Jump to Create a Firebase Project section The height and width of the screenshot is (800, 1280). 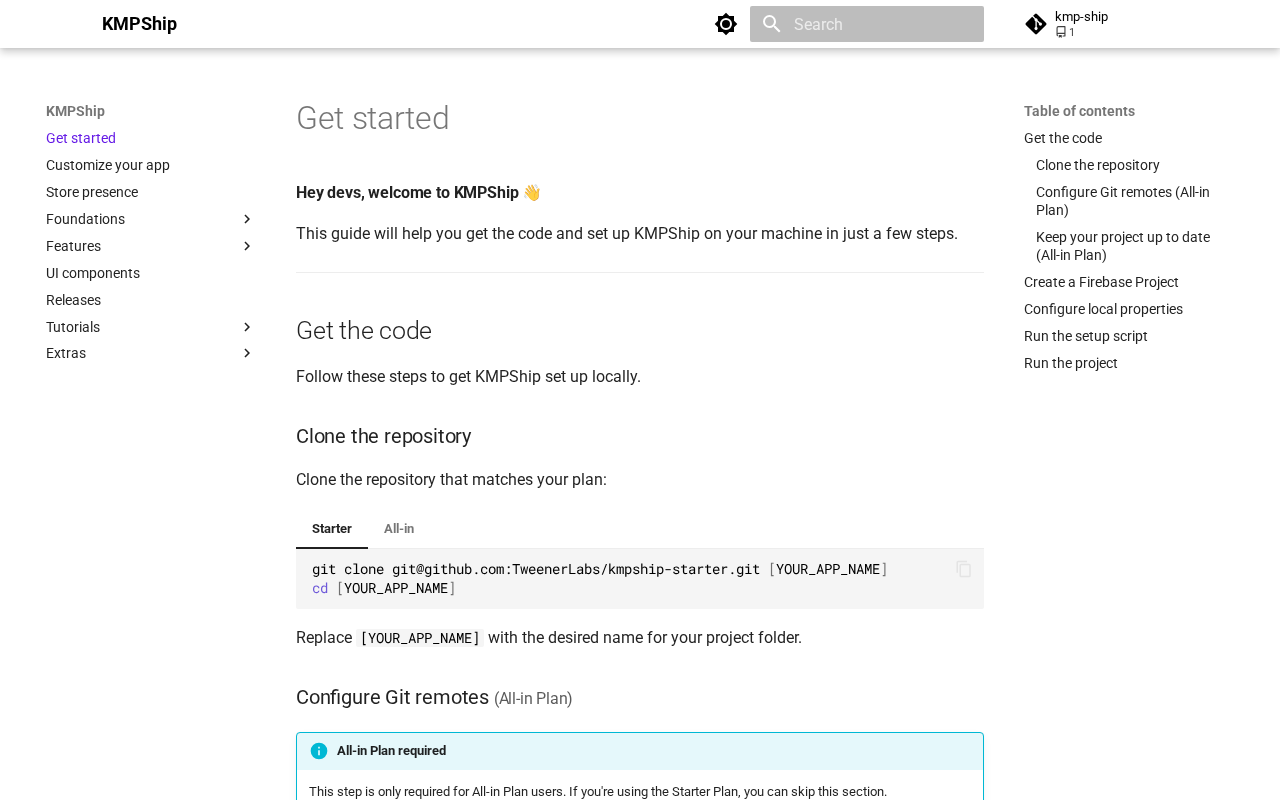[1101, 282]
